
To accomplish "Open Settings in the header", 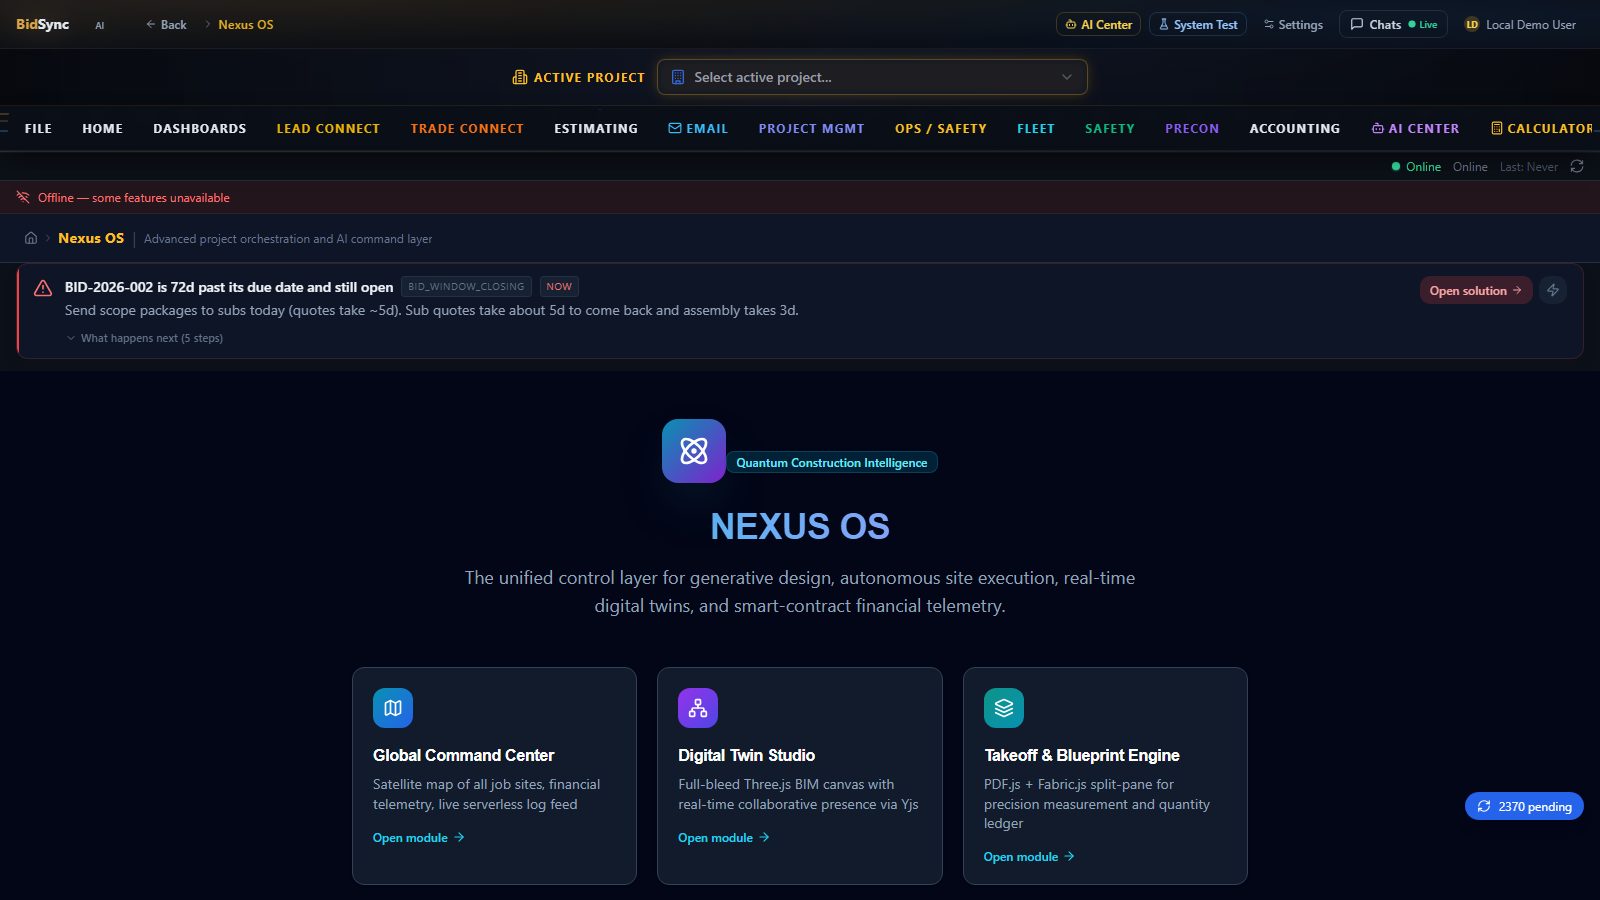I will tap(1293, 24).
